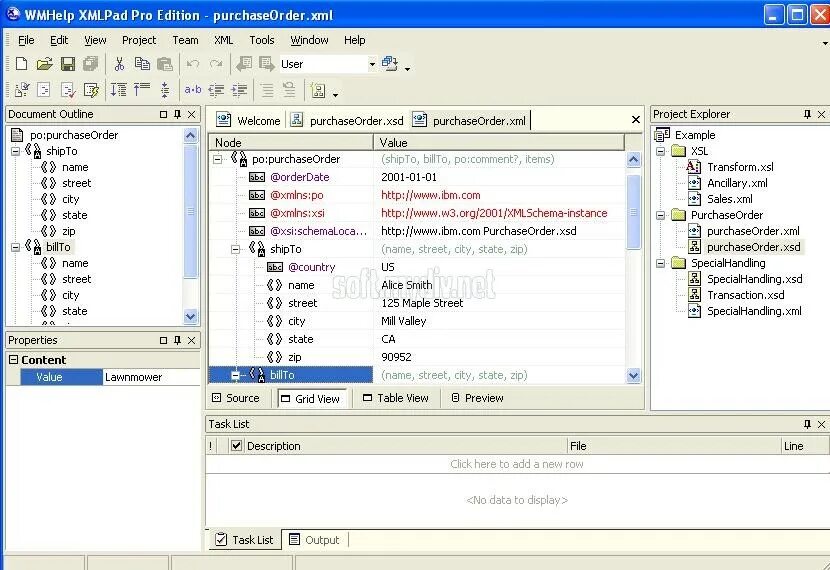
Task: Select the @orderDate attribute row
Action: pos(417,177)
